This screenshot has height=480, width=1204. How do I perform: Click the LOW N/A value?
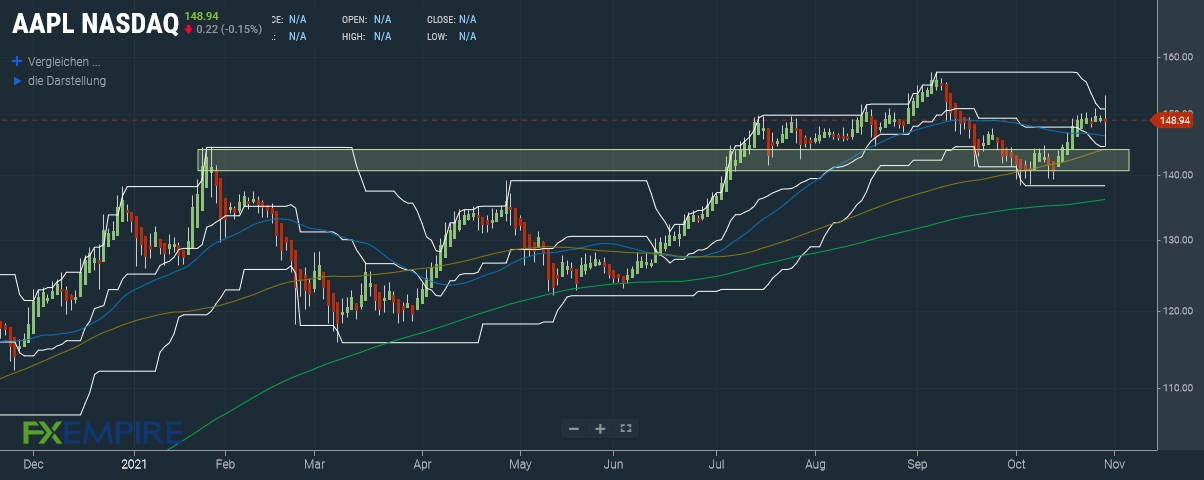(x=468, y=36)
